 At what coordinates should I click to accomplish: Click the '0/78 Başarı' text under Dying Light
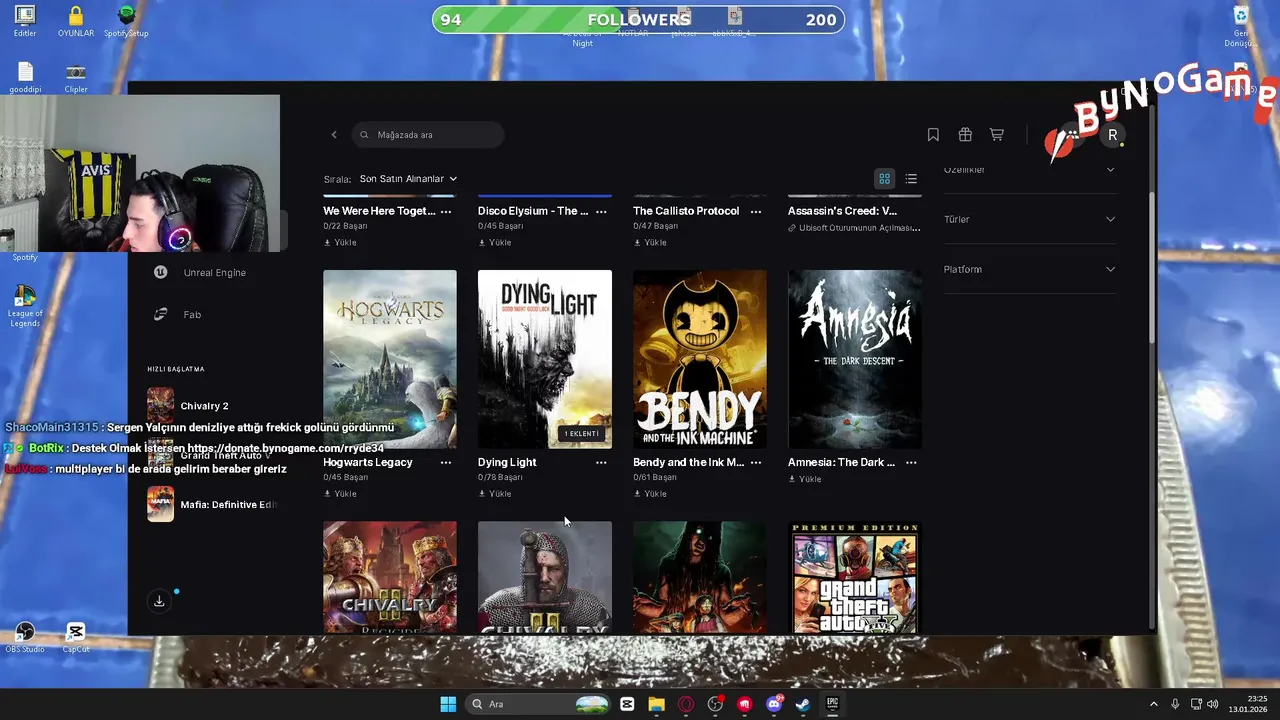501,478
